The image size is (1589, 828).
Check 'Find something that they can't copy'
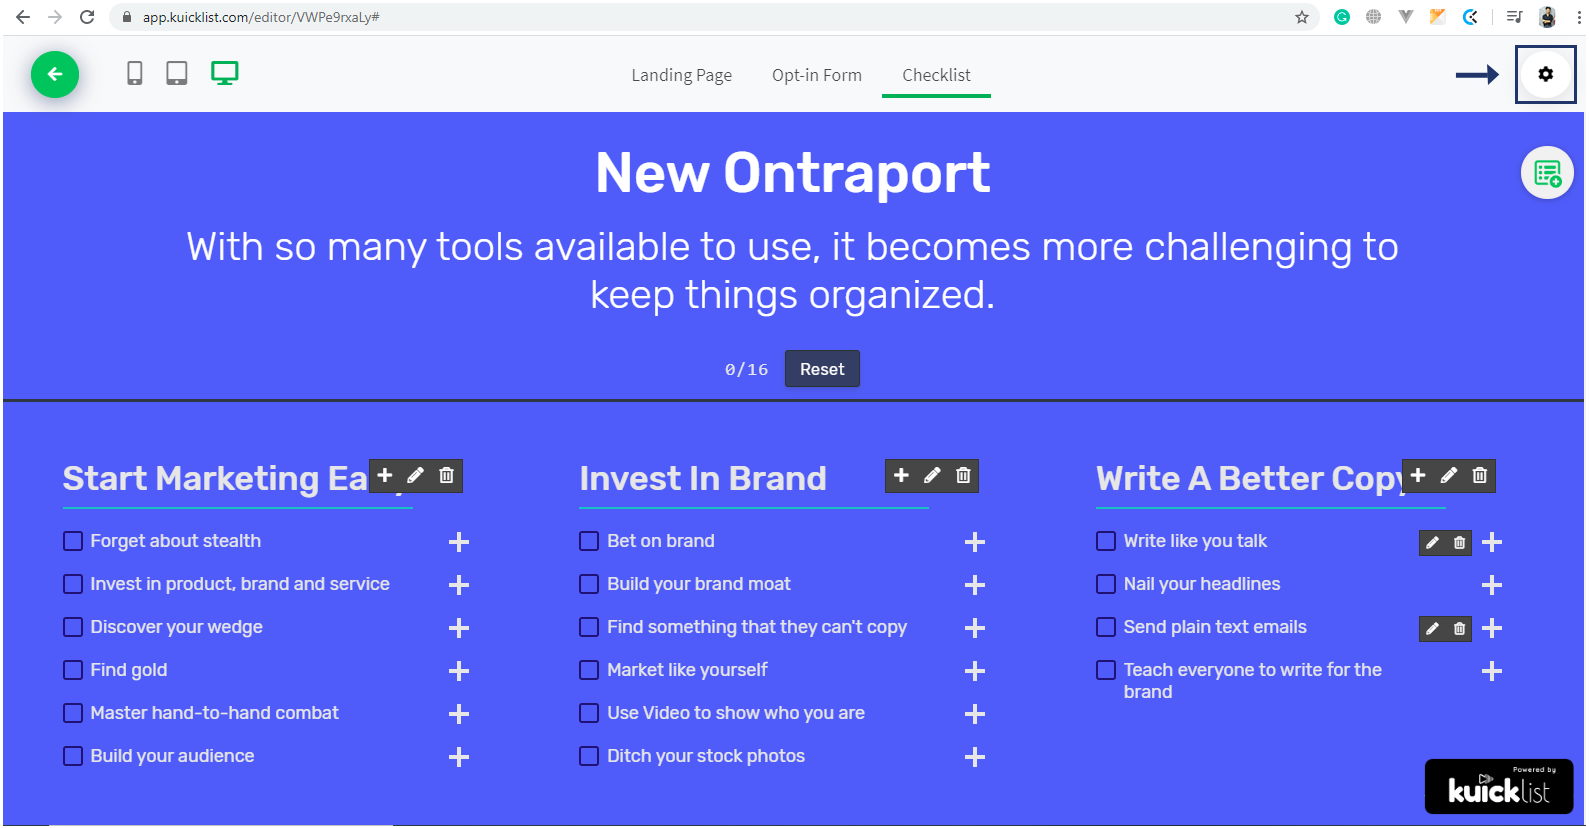(589, 627)
